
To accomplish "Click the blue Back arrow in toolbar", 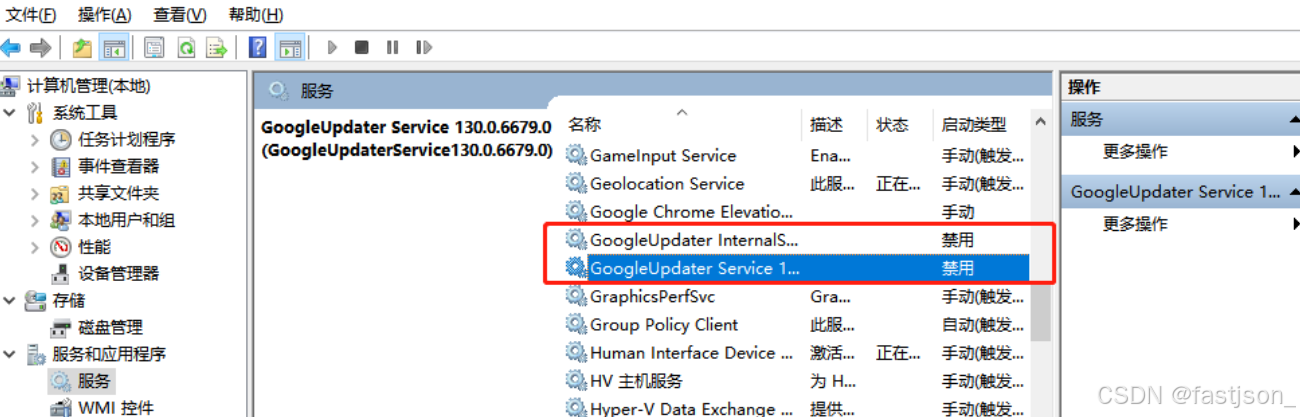I will (11, 47).
